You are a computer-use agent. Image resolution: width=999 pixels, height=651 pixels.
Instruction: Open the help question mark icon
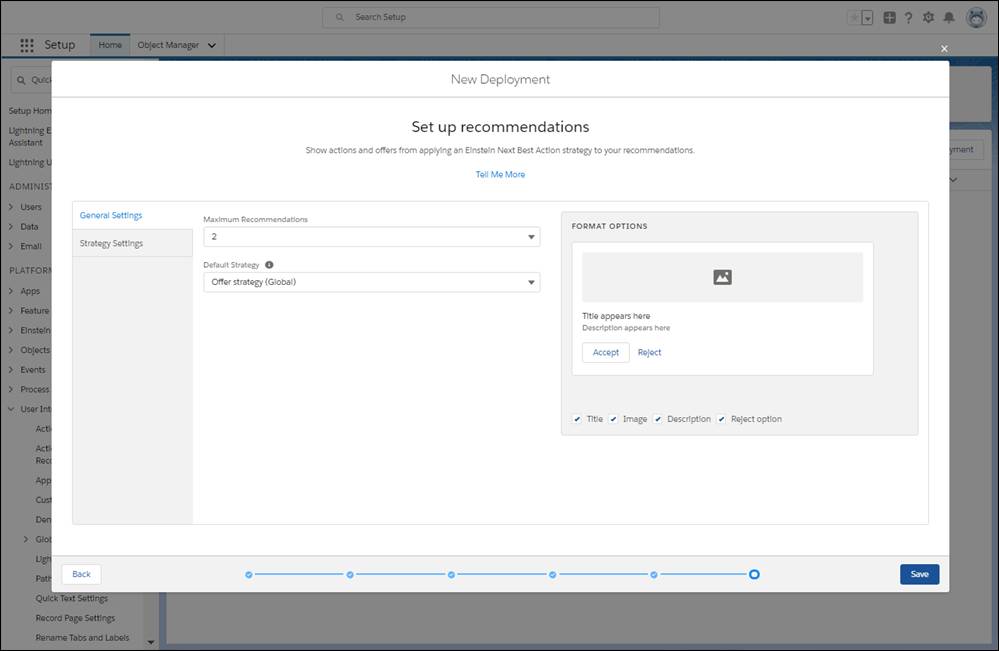(x=909, y=18)
